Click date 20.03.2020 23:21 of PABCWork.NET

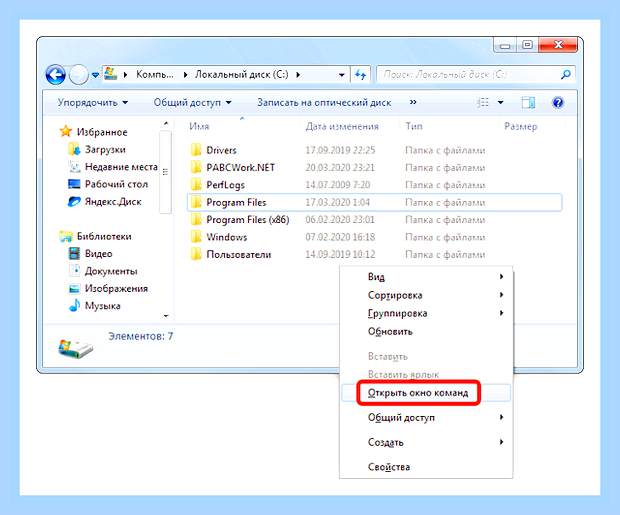[340, 168]
